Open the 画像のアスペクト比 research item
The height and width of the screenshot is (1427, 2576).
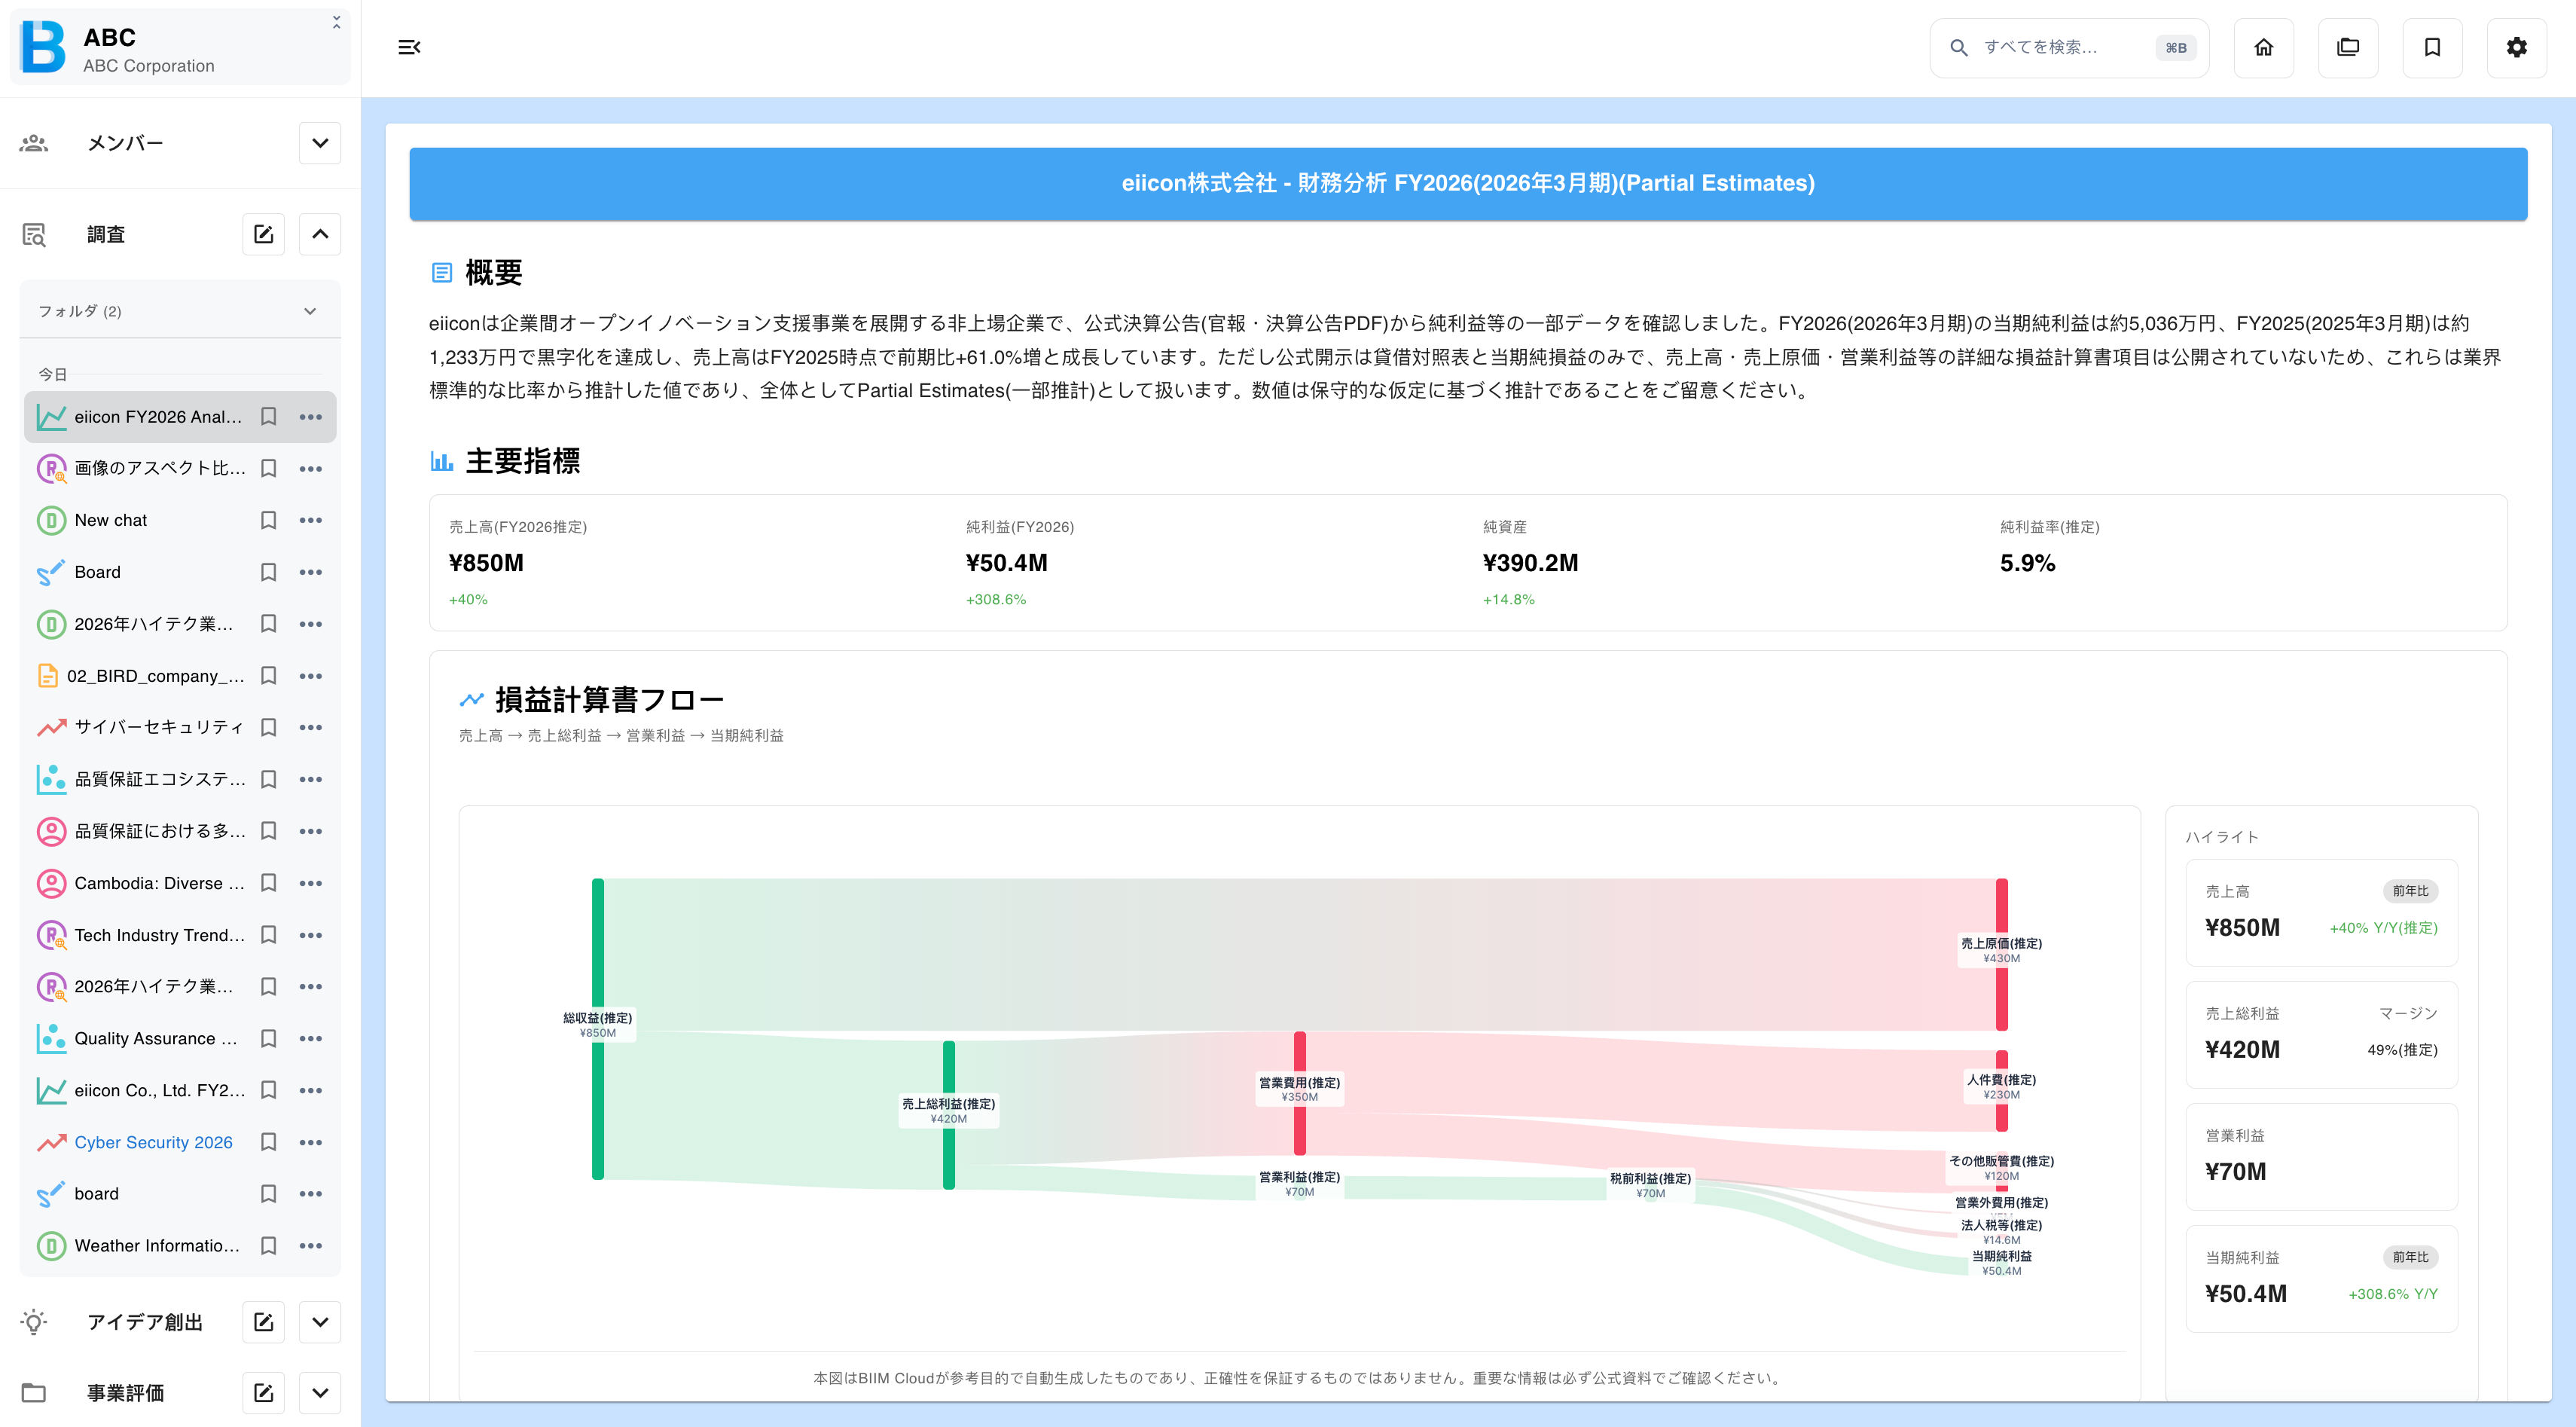pos(160,468)
